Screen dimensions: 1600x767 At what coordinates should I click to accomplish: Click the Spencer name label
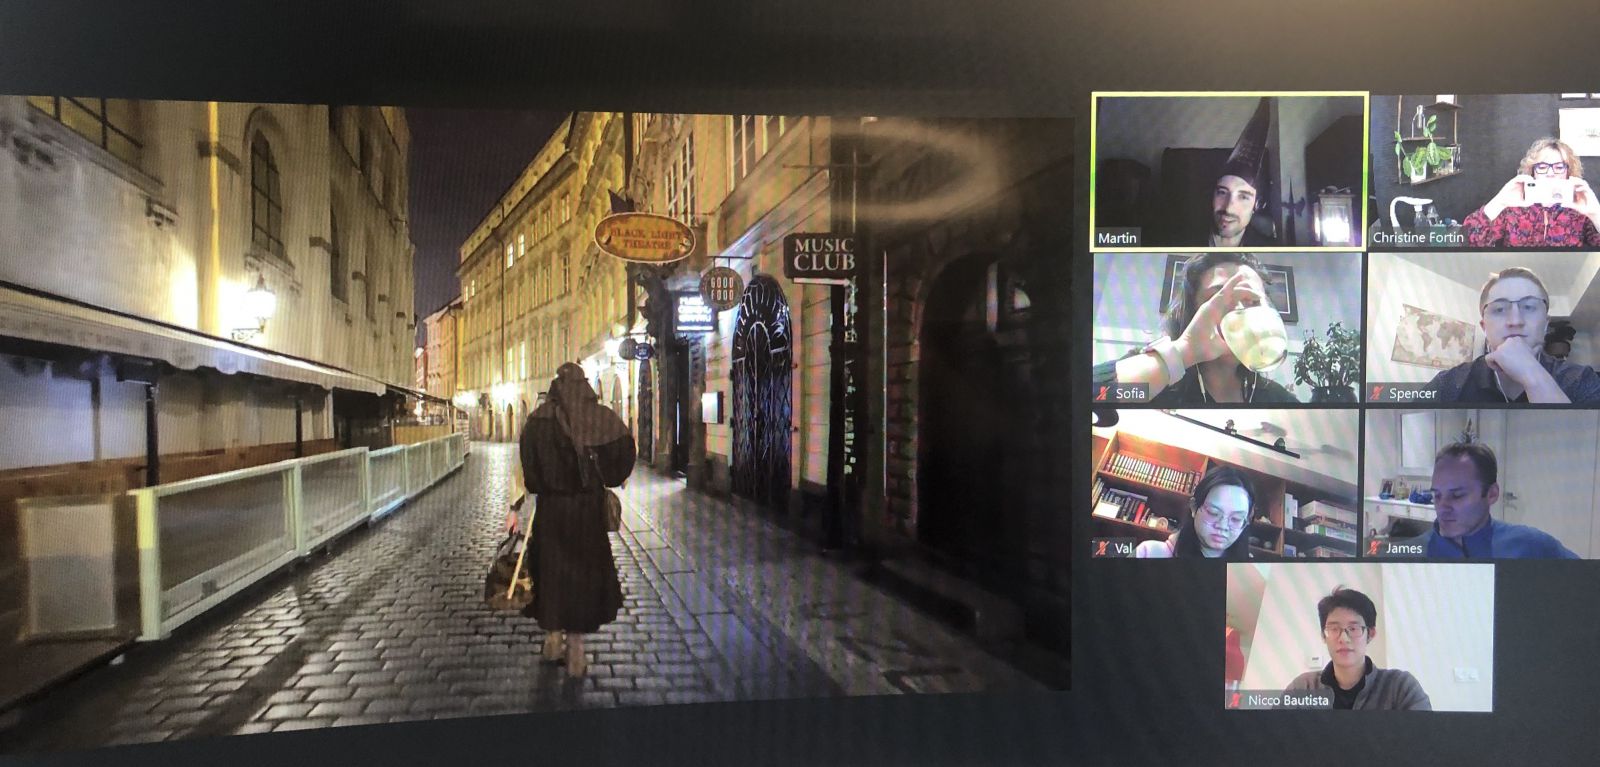pos(1412,394)
